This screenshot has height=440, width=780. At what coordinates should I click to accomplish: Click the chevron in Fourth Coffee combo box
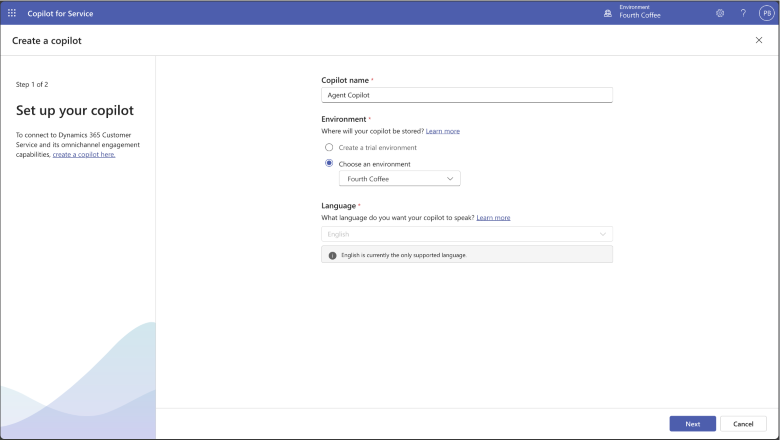(x=450, y=178)
